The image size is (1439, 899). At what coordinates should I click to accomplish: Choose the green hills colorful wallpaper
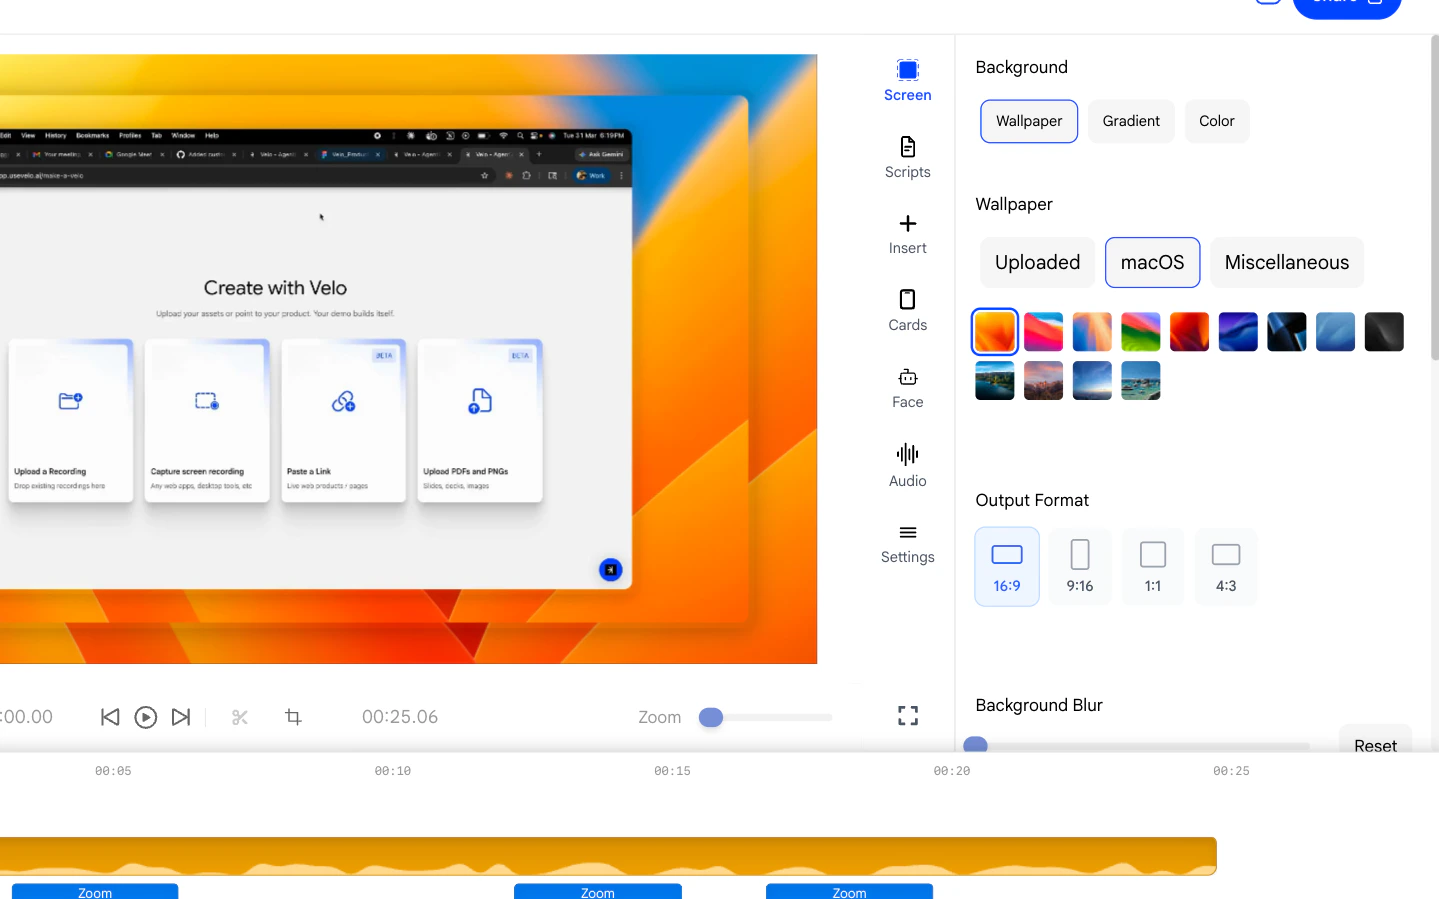[1141, 332]
